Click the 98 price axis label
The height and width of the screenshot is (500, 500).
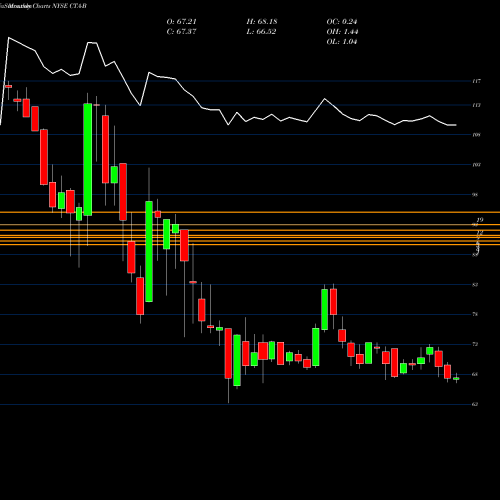pos(475,194)
